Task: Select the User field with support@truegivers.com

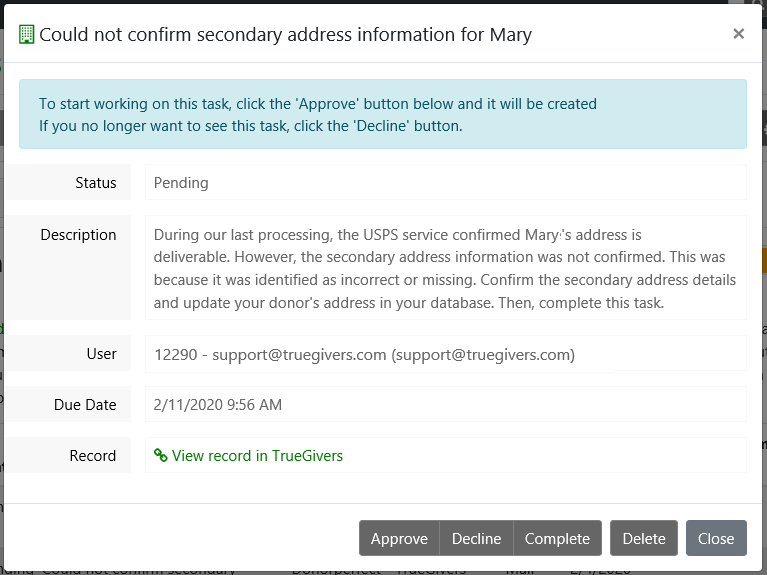Action: [445, 354]
